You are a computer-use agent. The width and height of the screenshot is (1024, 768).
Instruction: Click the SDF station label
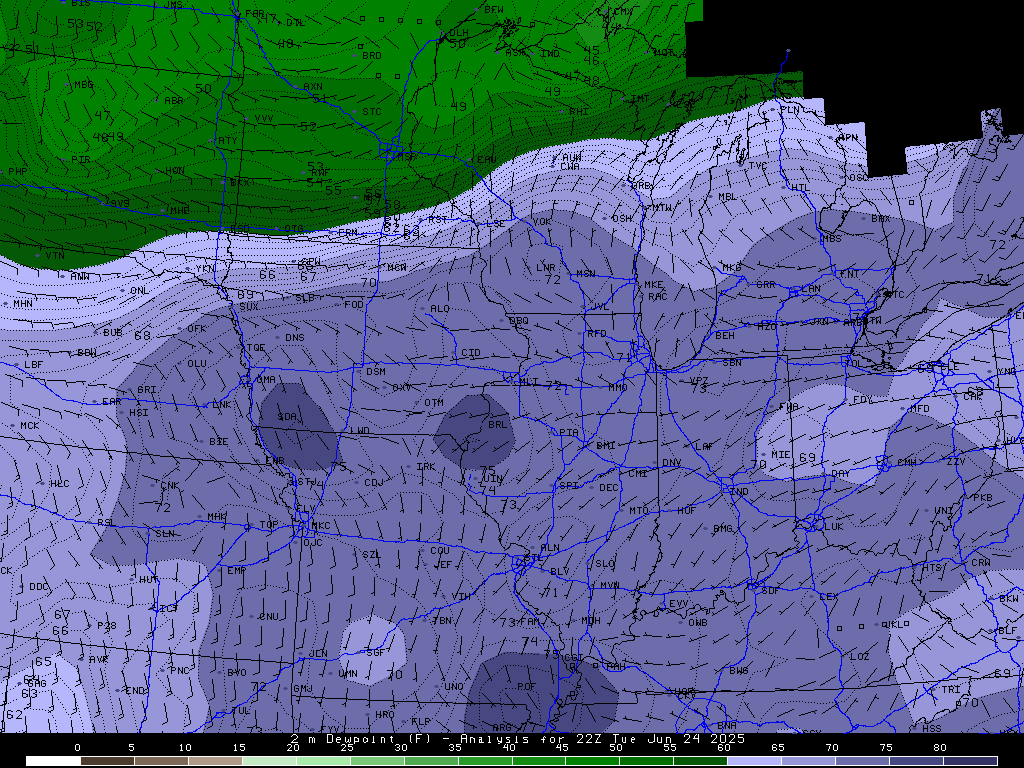(x=771, y=591)
